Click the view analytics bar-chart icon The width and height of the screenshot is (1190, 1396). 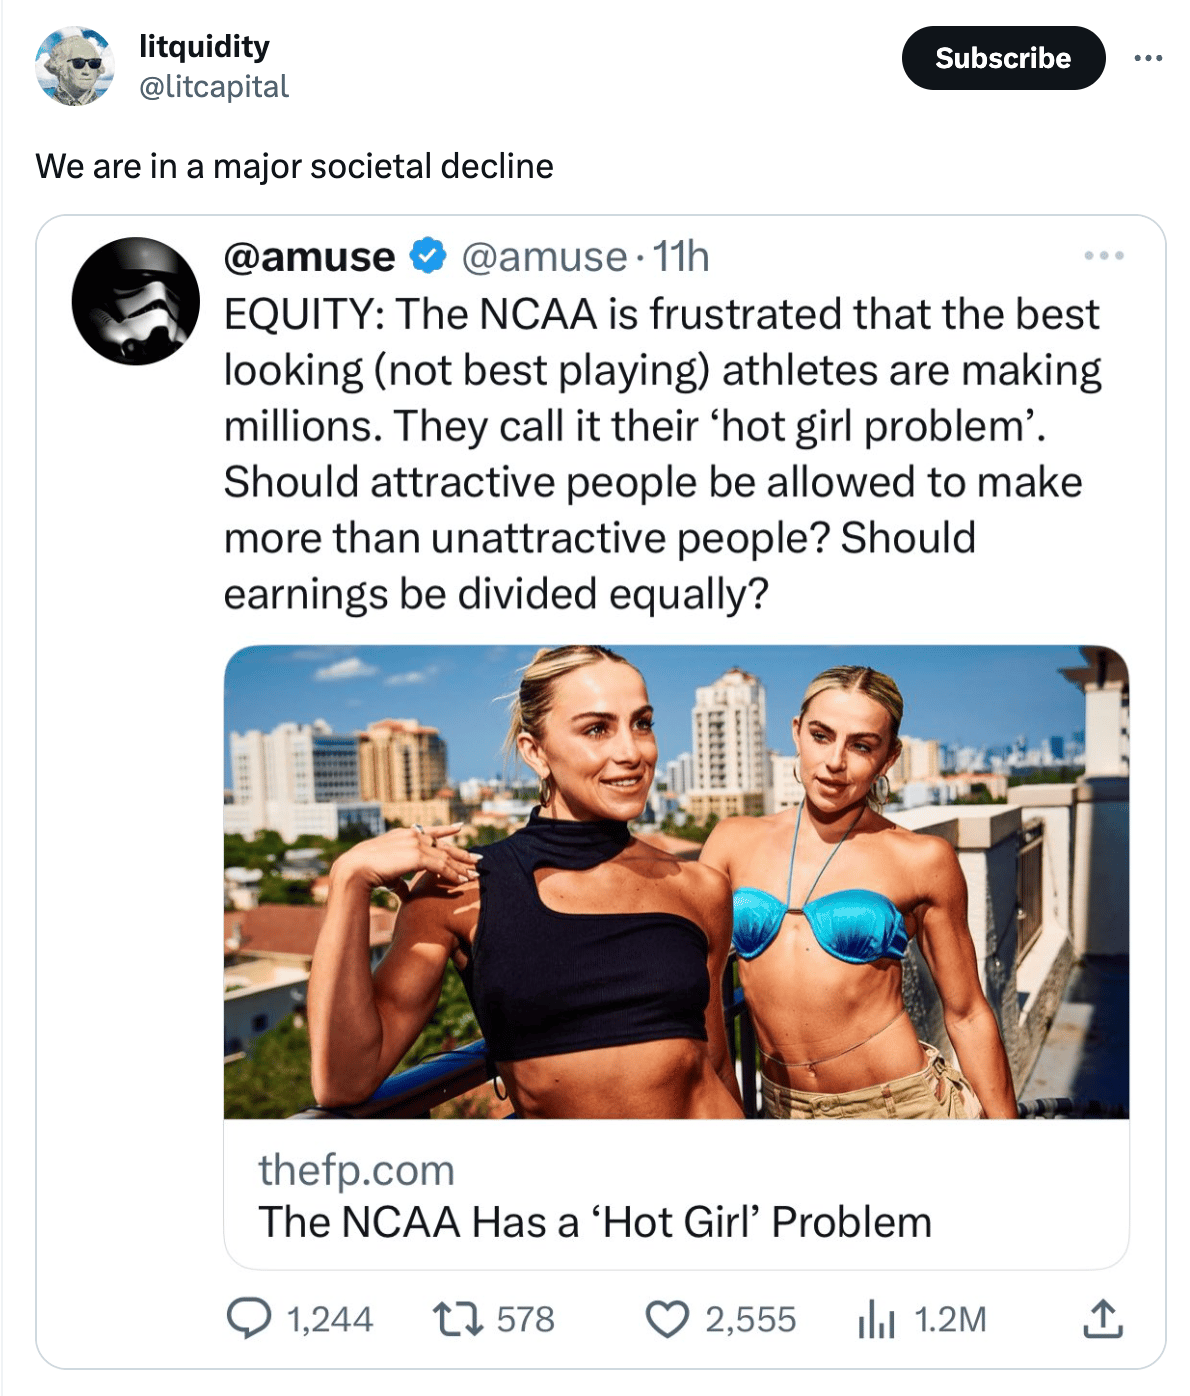point(875,1319)
